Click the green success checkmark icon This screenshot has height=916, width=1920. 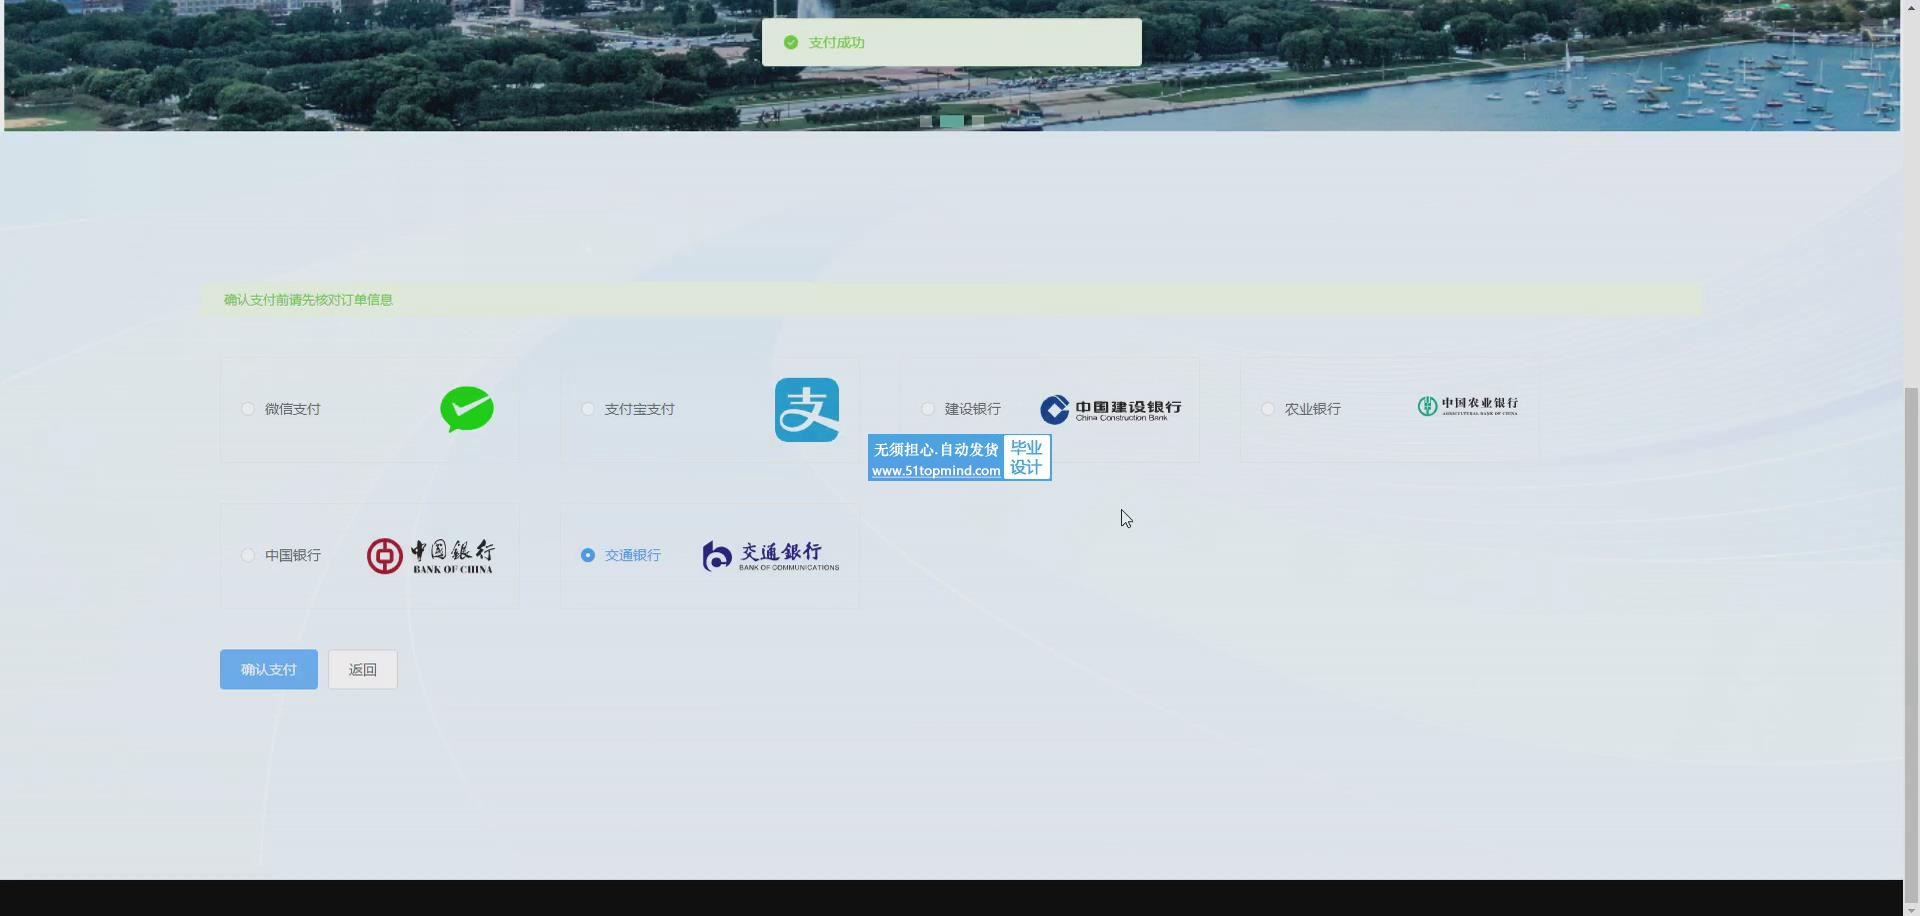click(791, 42)
